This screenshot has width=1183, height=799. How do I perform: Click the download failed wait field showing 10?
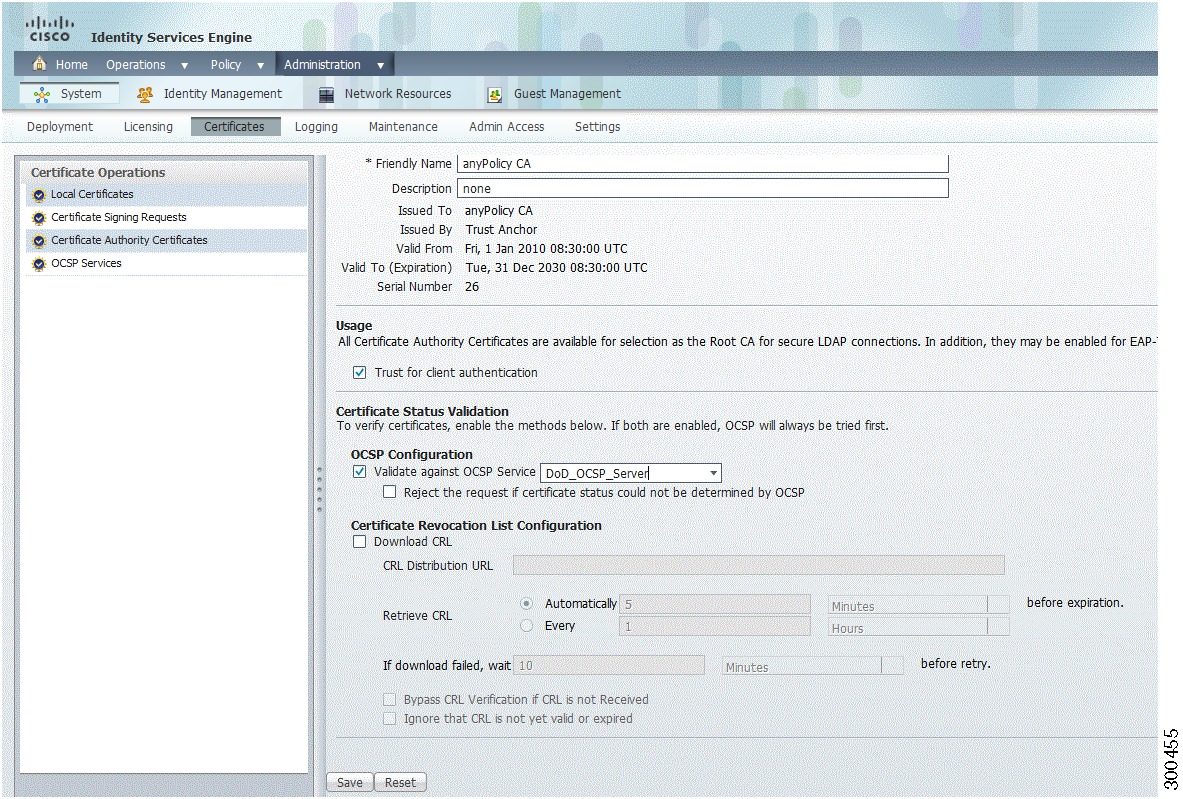tap(609, 665)
